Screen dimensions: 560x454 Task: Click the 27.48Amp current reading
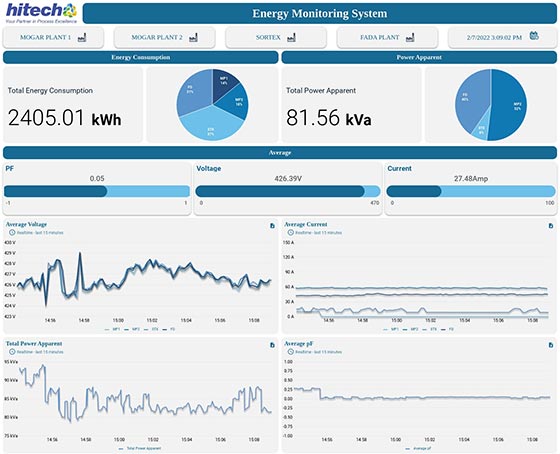pos(471,179)
